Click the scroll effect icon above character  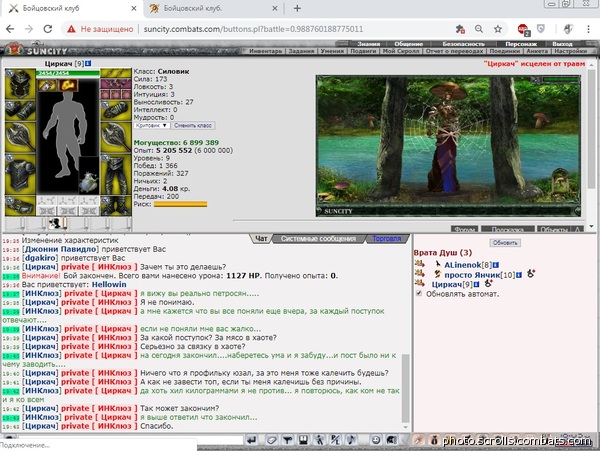coord(47,85)
